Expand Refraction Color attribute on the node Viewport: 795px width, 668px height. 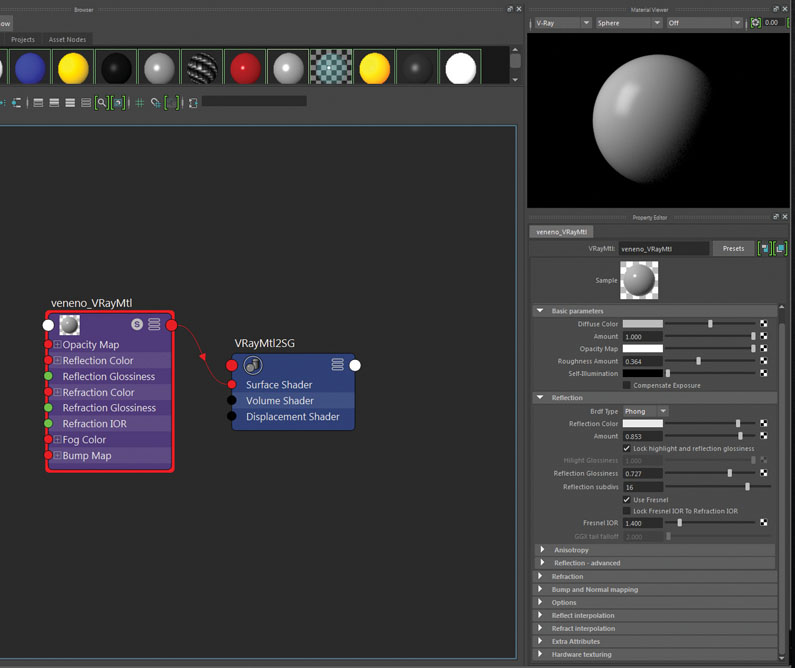pyautogui.click(x=57, y=392)
